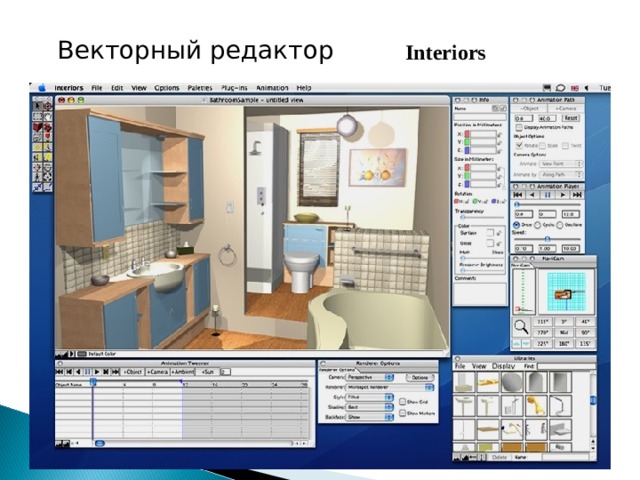640x480 pixels.
Task: Open the Plug-ins menu
Action: (x=234, y=88)
